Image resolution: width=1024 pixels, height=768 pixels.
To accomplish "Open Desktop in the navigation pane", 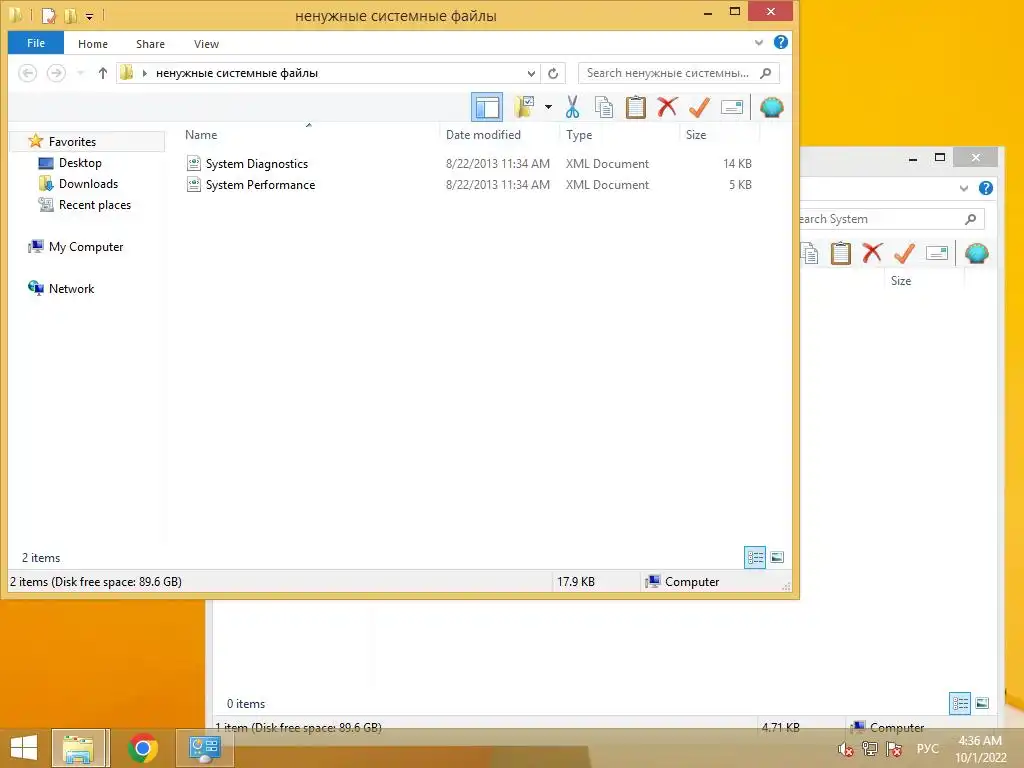I will pos(80,163).
